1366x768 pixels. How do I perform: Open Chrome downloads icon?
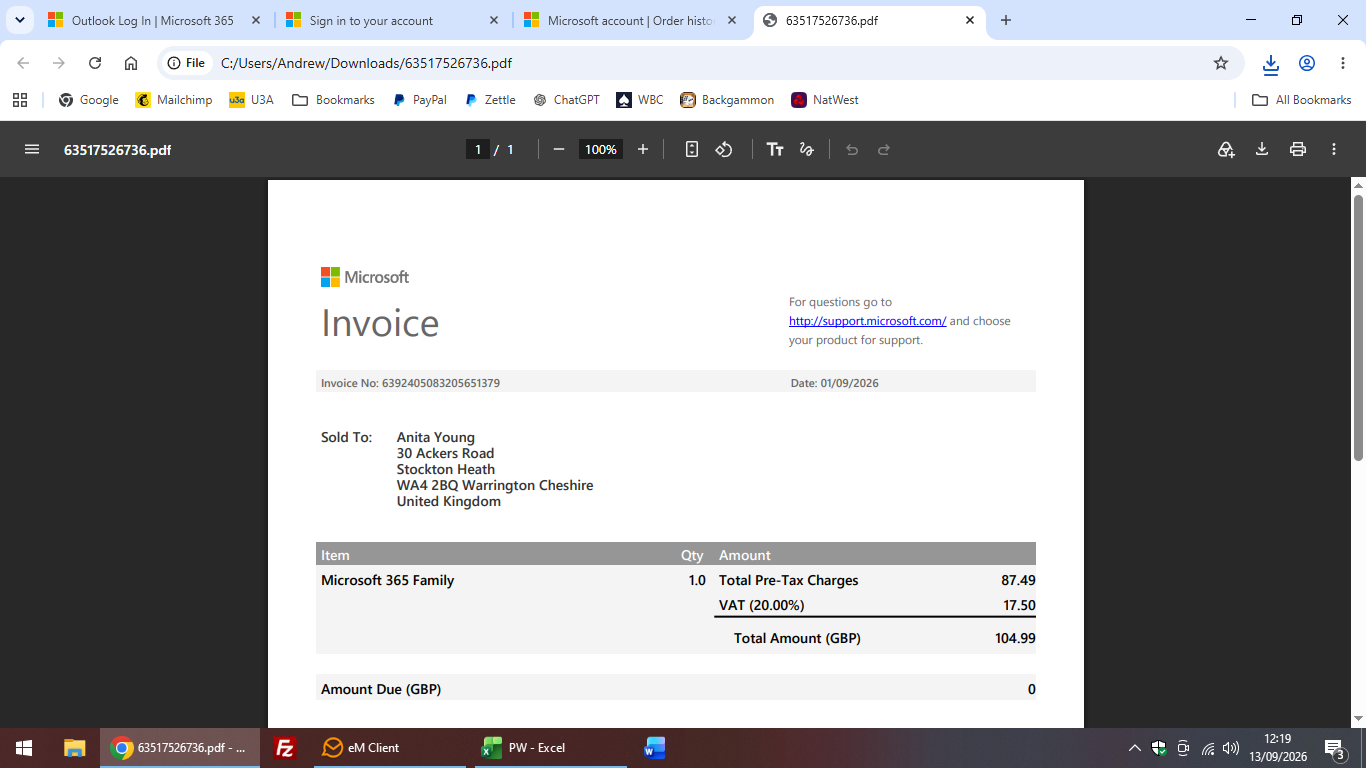pyautogui.click(x=1271, y=63)
